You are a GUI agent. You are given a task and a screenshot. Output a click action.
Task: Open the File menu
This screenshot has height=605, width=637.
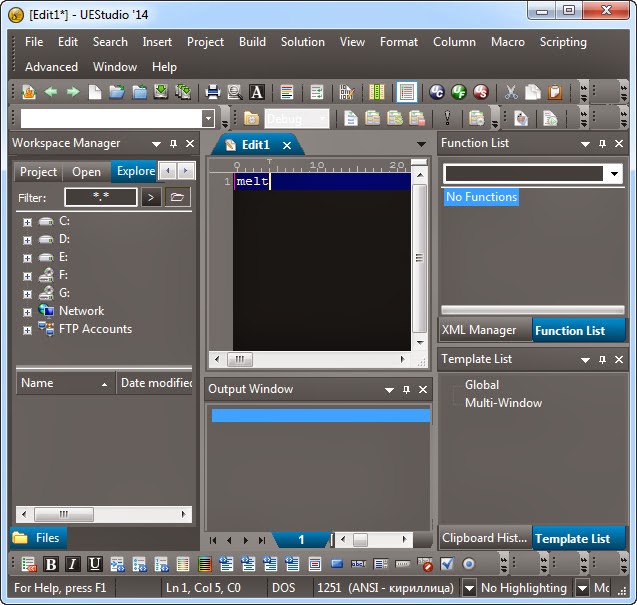click(x=34, y=42)
